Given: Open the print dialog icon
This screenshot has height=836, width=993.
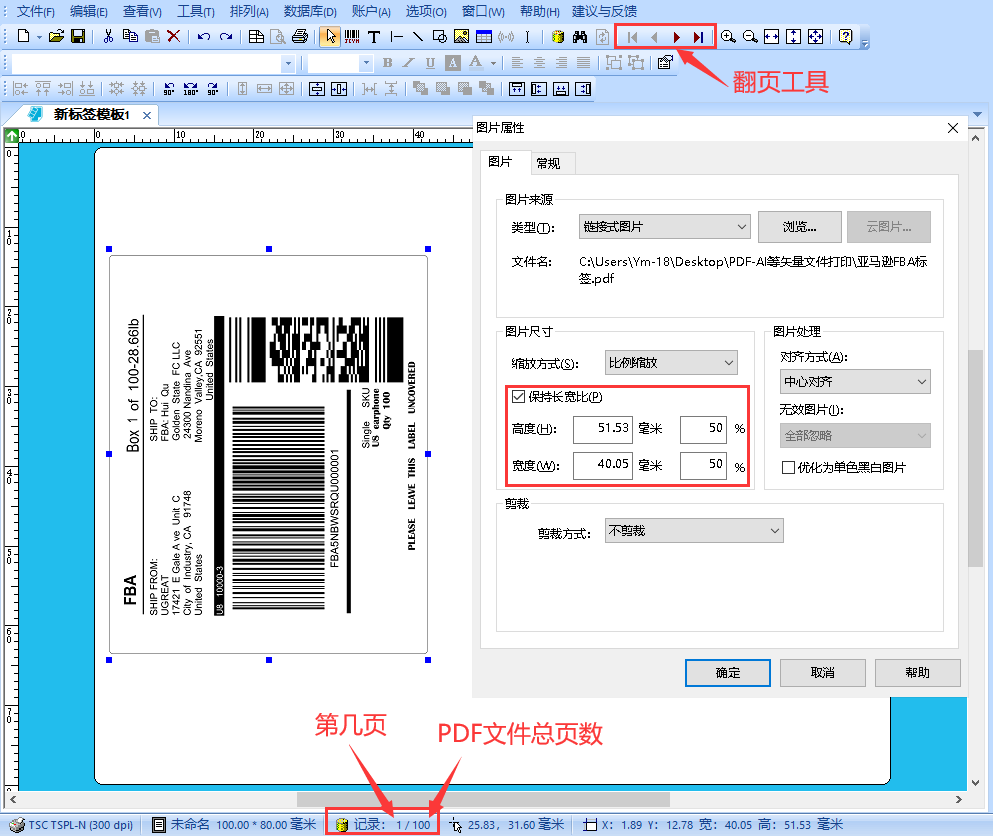Looking at the screenshot, I should 300,37.
